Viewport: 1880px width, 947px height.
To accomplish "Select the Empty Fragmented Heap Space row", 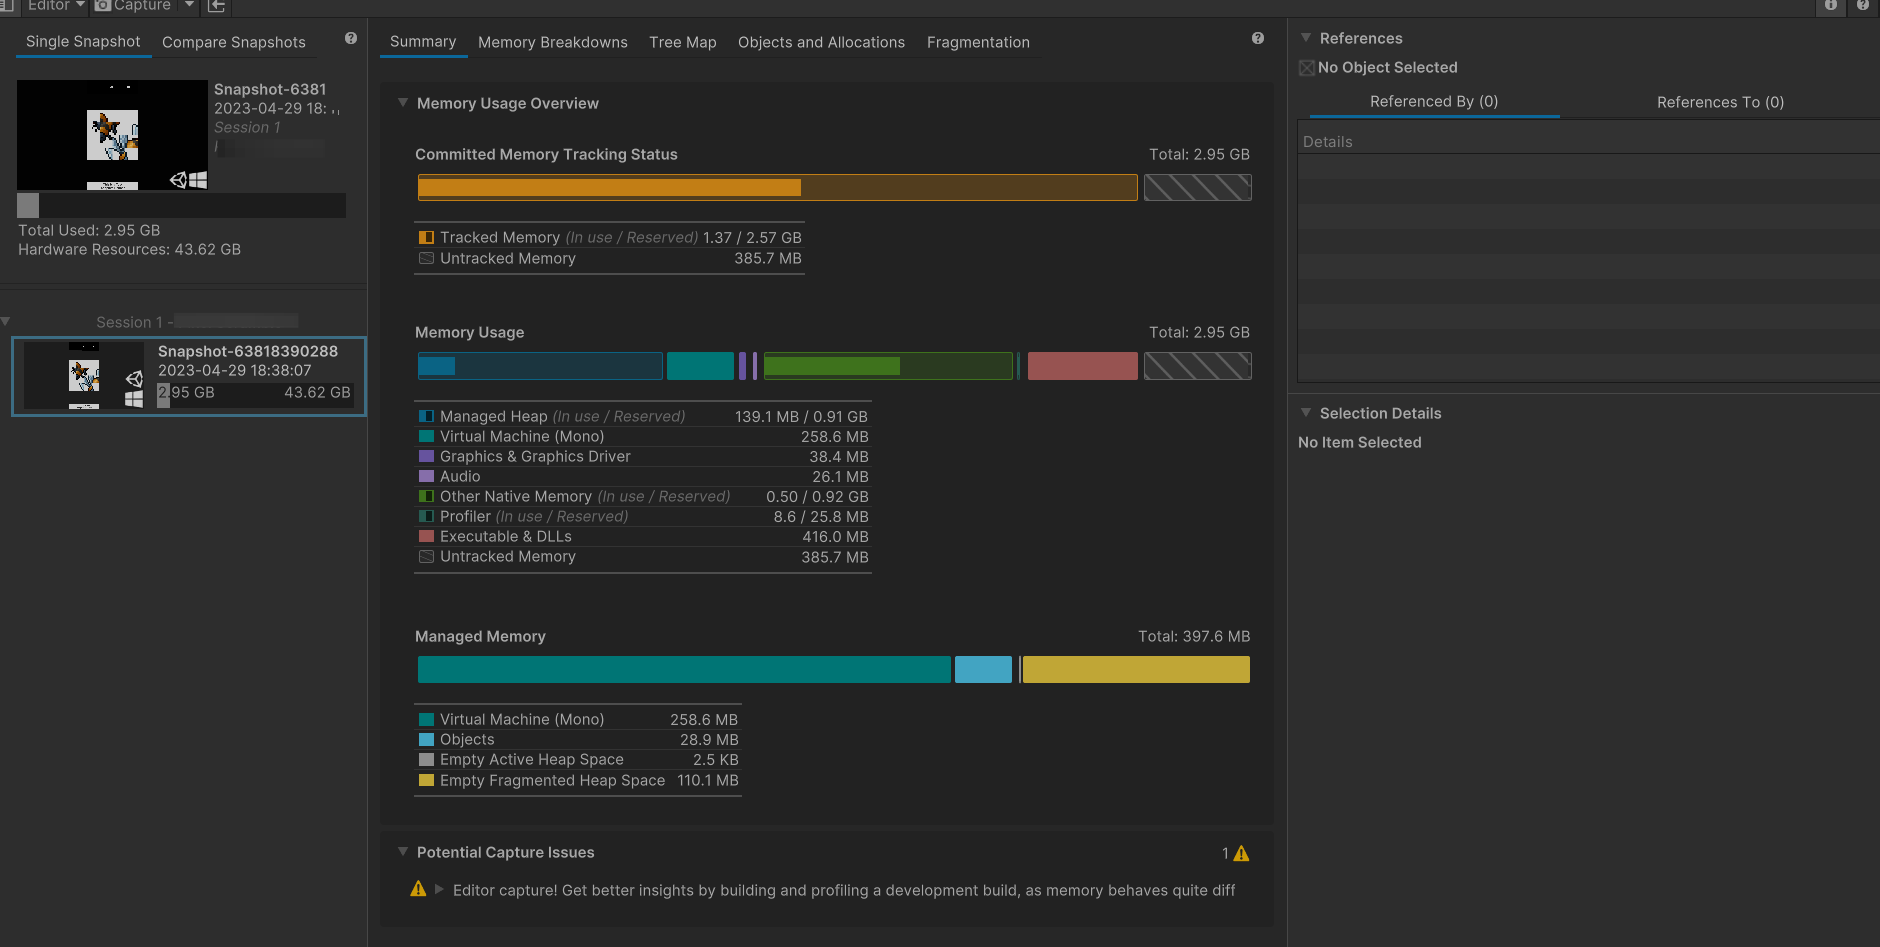I will click(x=578, y=781).
